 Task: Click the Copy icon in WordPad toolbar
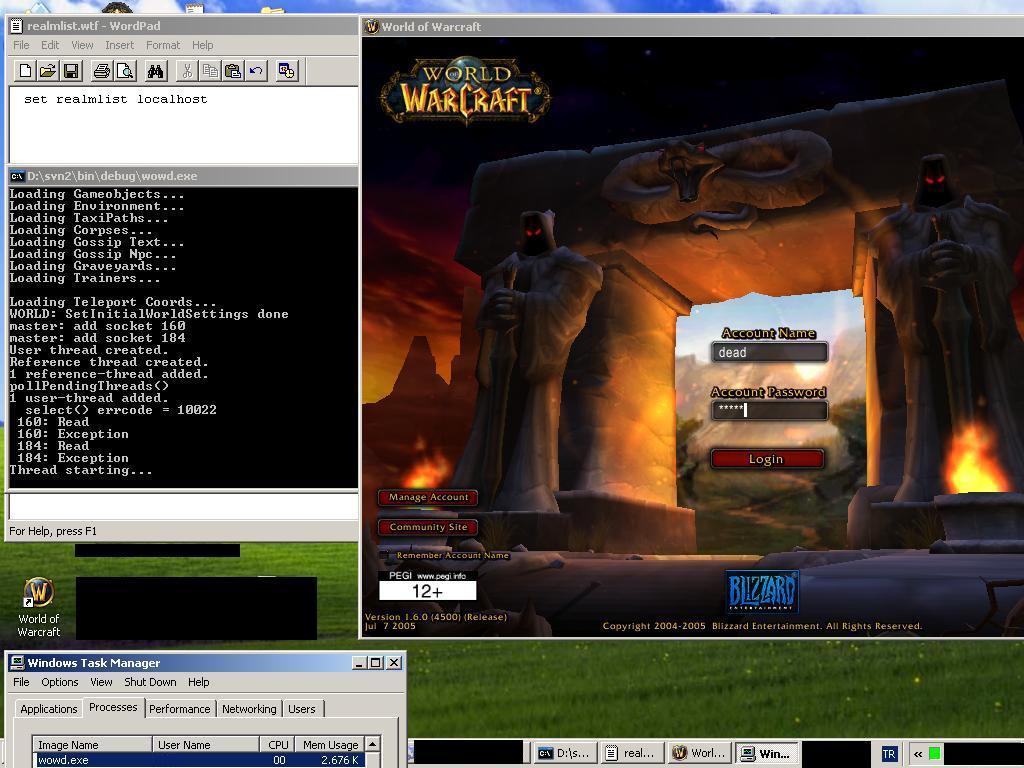pos(210,71)
